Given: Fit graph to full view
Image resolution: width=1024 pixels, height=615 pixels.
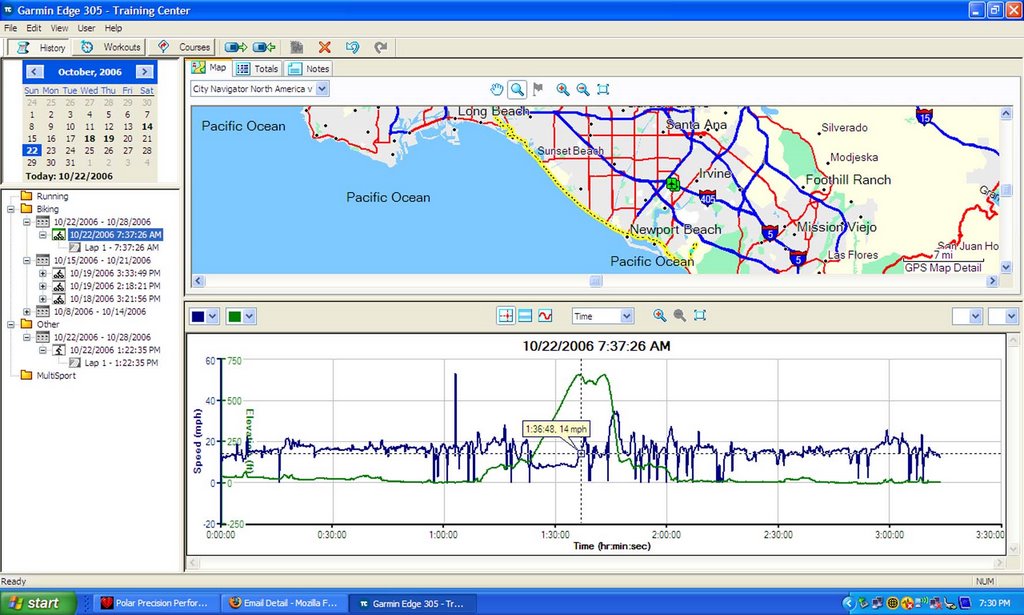Looking at the screenshot, I should click(699, 315).
